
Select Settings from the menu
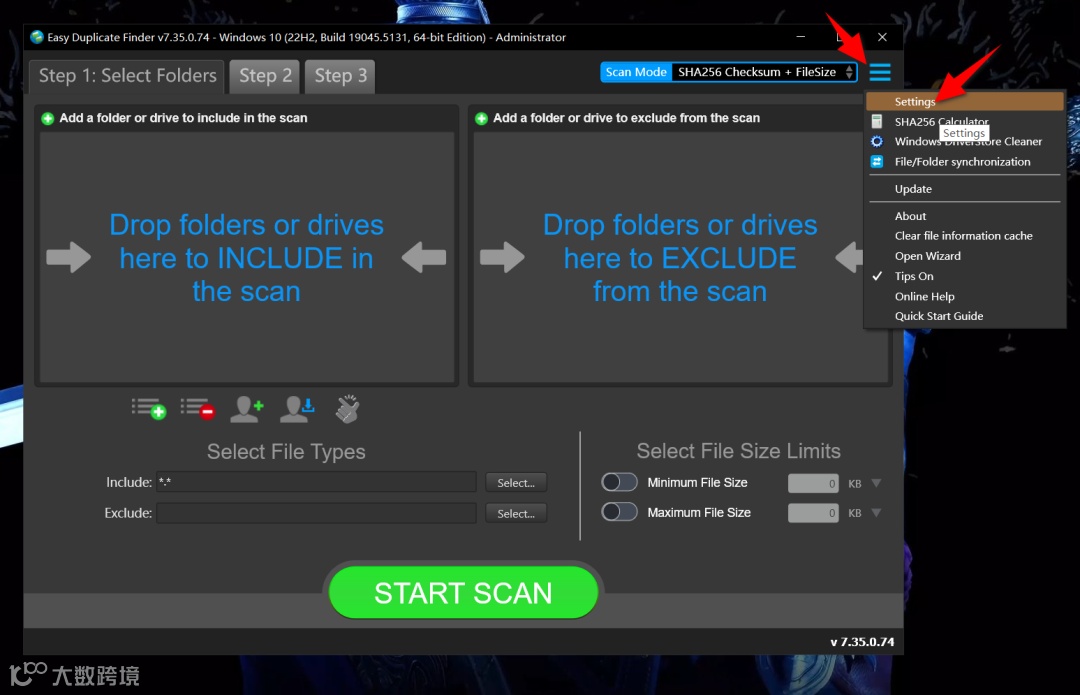964,101
